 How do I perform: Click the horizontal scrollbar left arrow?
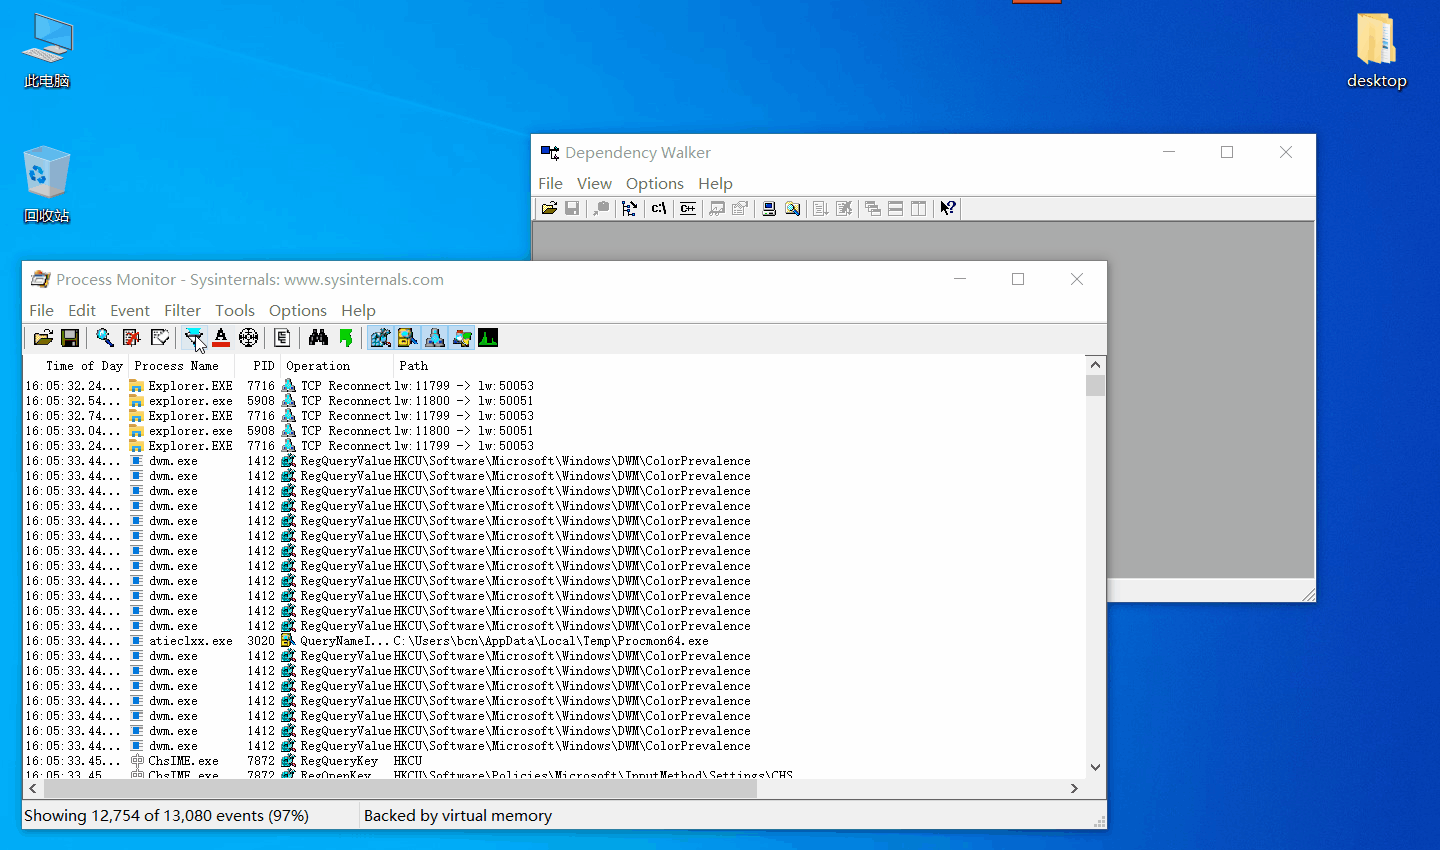tap(33, 789)
